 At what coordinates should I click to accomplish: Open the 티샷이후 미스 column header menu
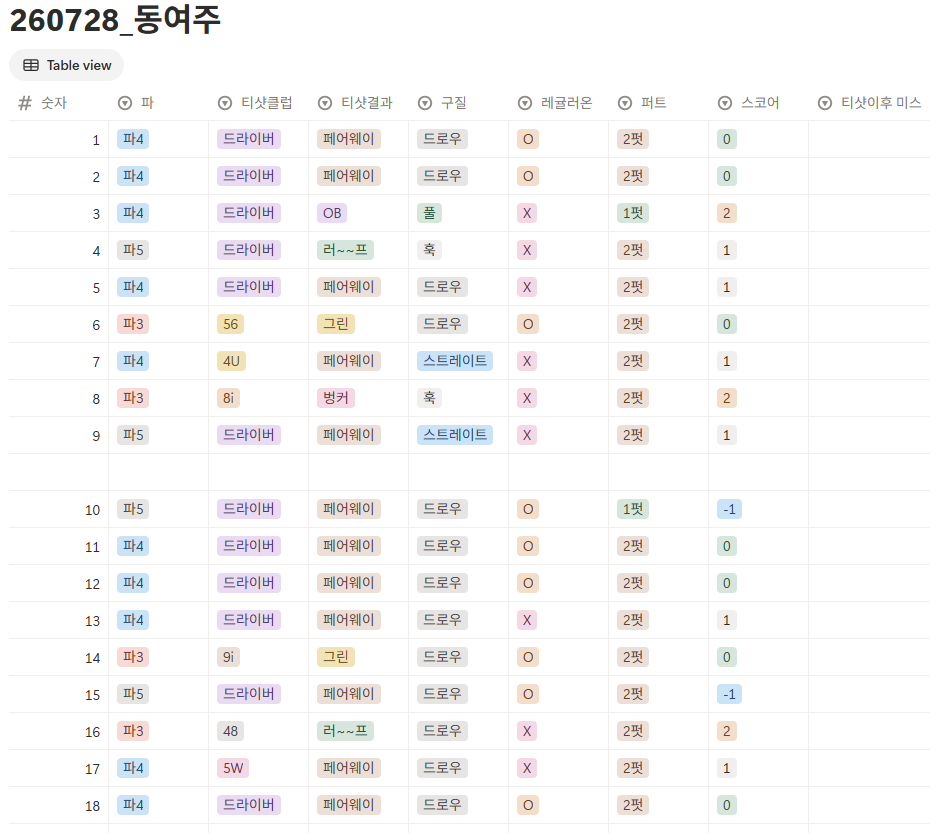[x=870, y=103]
